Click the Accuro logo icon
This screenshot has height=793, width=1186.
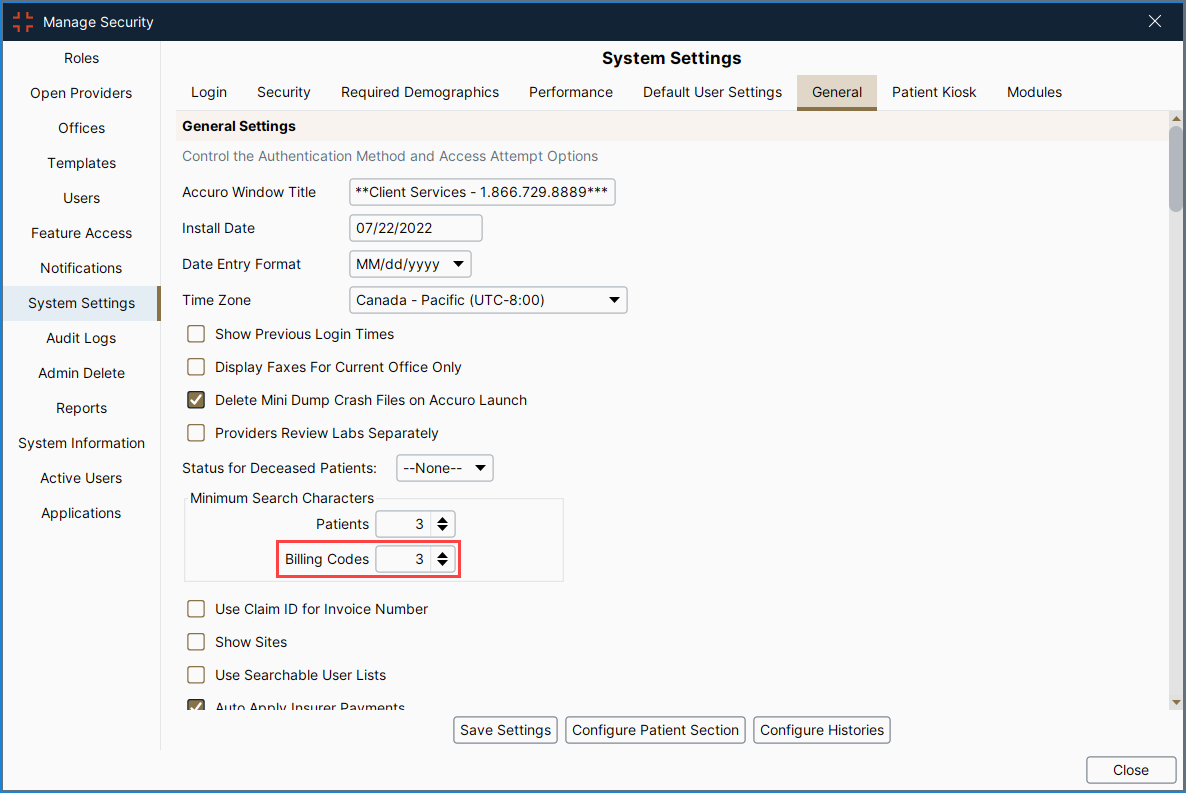(22, 21)
